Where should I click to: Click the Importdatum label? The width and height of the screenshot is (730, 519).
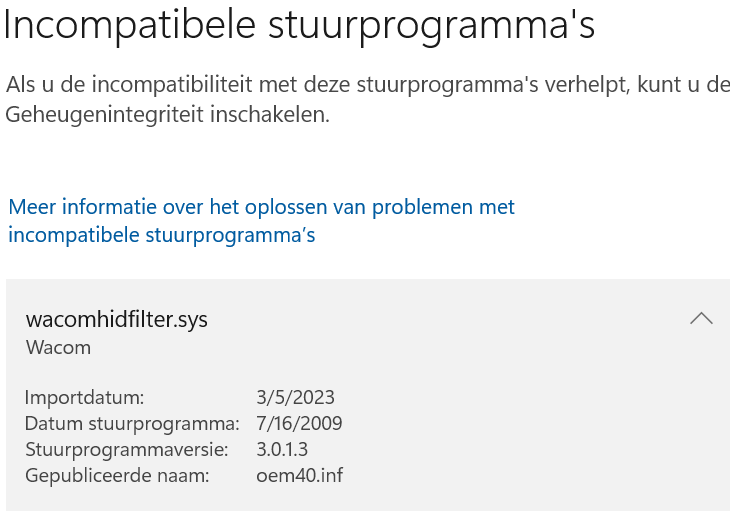point(85,397)
